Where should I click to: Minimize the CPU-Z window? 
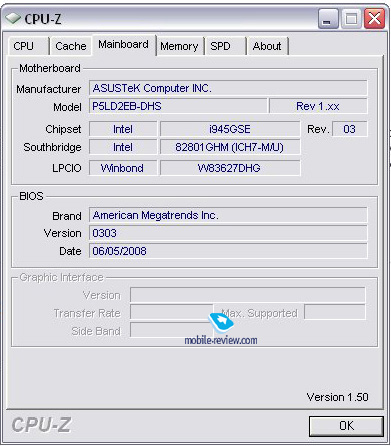click(x=328, y=18)
